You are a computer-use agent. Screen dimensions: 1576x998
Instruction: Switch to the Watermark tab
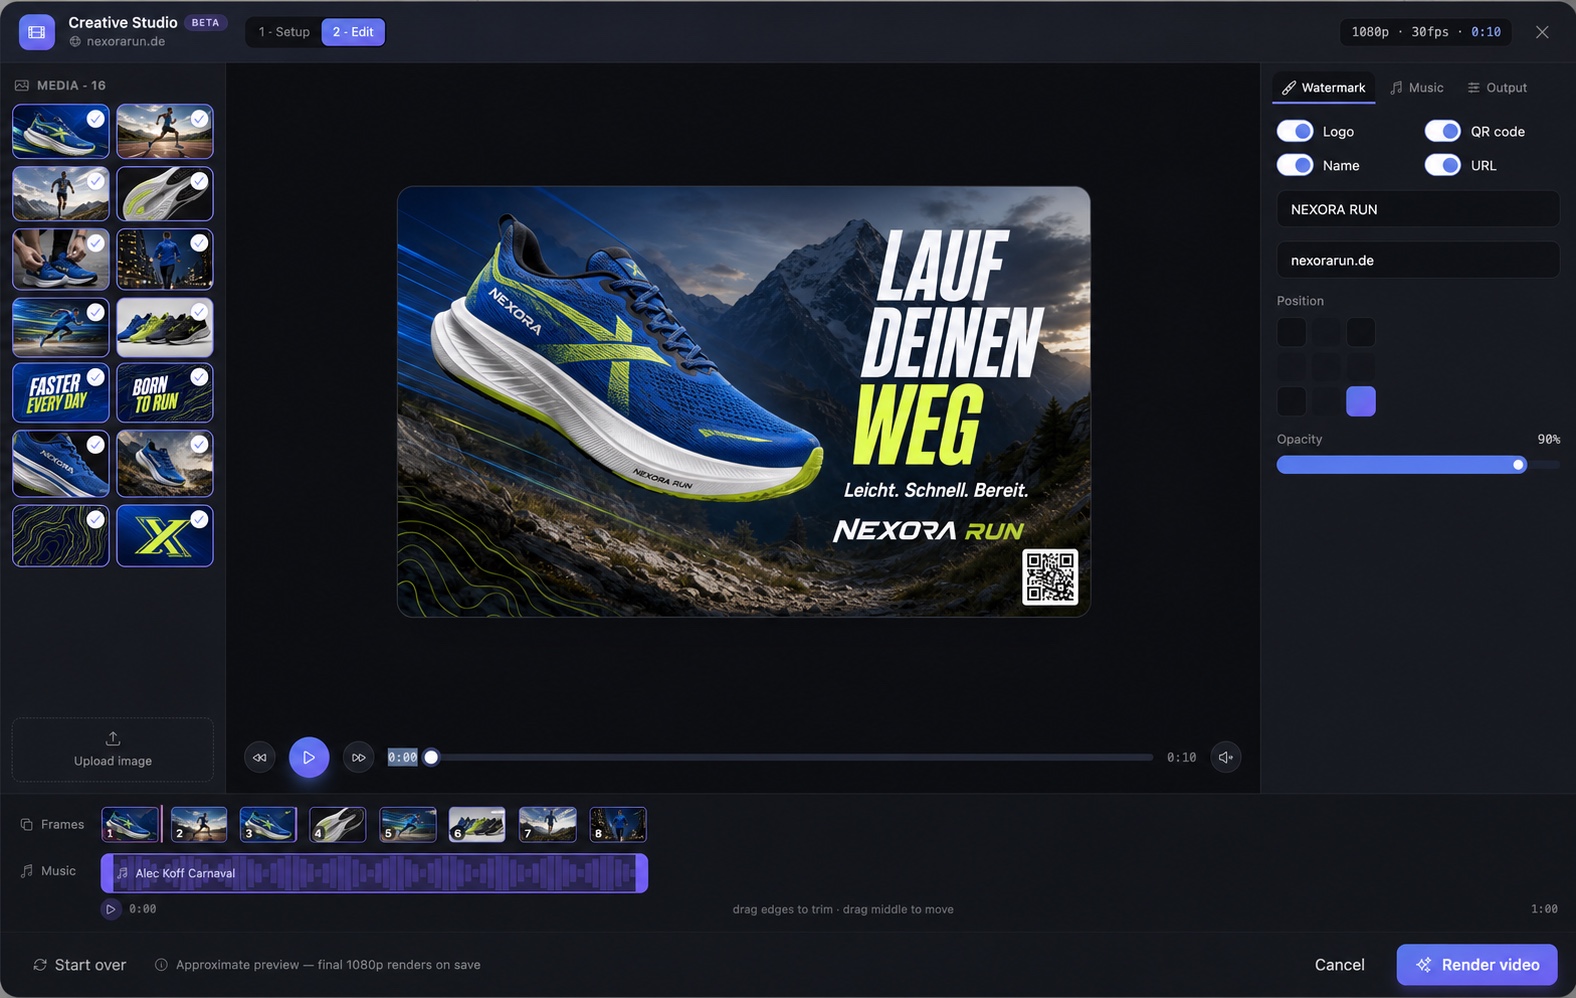[x=1324, y=88]
